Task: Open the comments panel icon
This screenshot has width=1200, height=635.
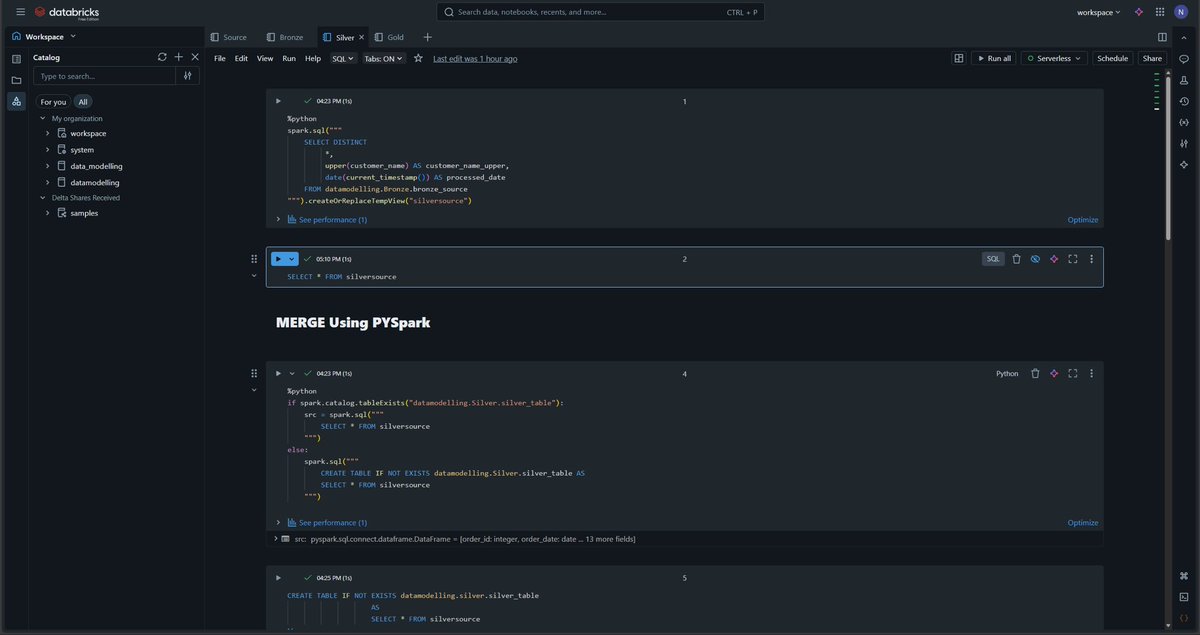Action: (x=1184, y=59)
